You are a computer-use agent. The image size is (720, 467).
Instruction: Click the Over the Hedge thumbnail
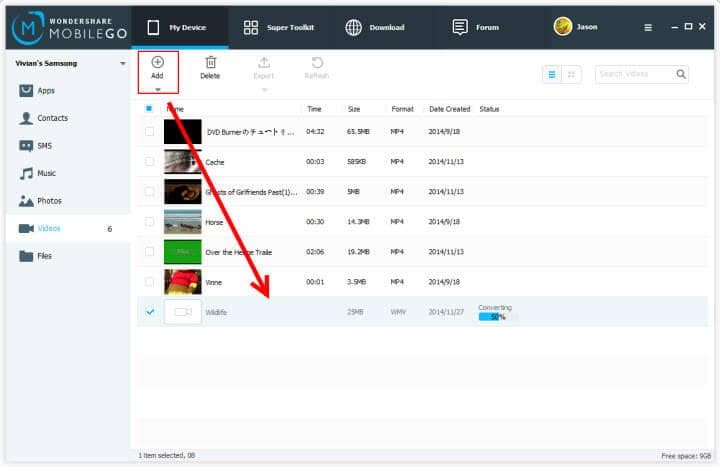point(183,252)
